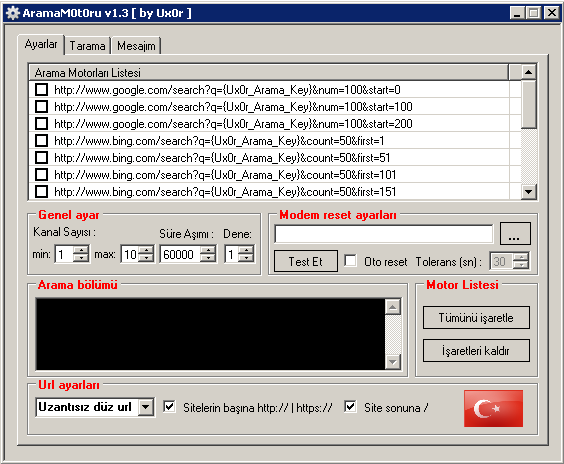Decrease Süre Aşımı value with down arrow
The height and width of the screenshot is (464, 564).
click(x=208, y=258)
